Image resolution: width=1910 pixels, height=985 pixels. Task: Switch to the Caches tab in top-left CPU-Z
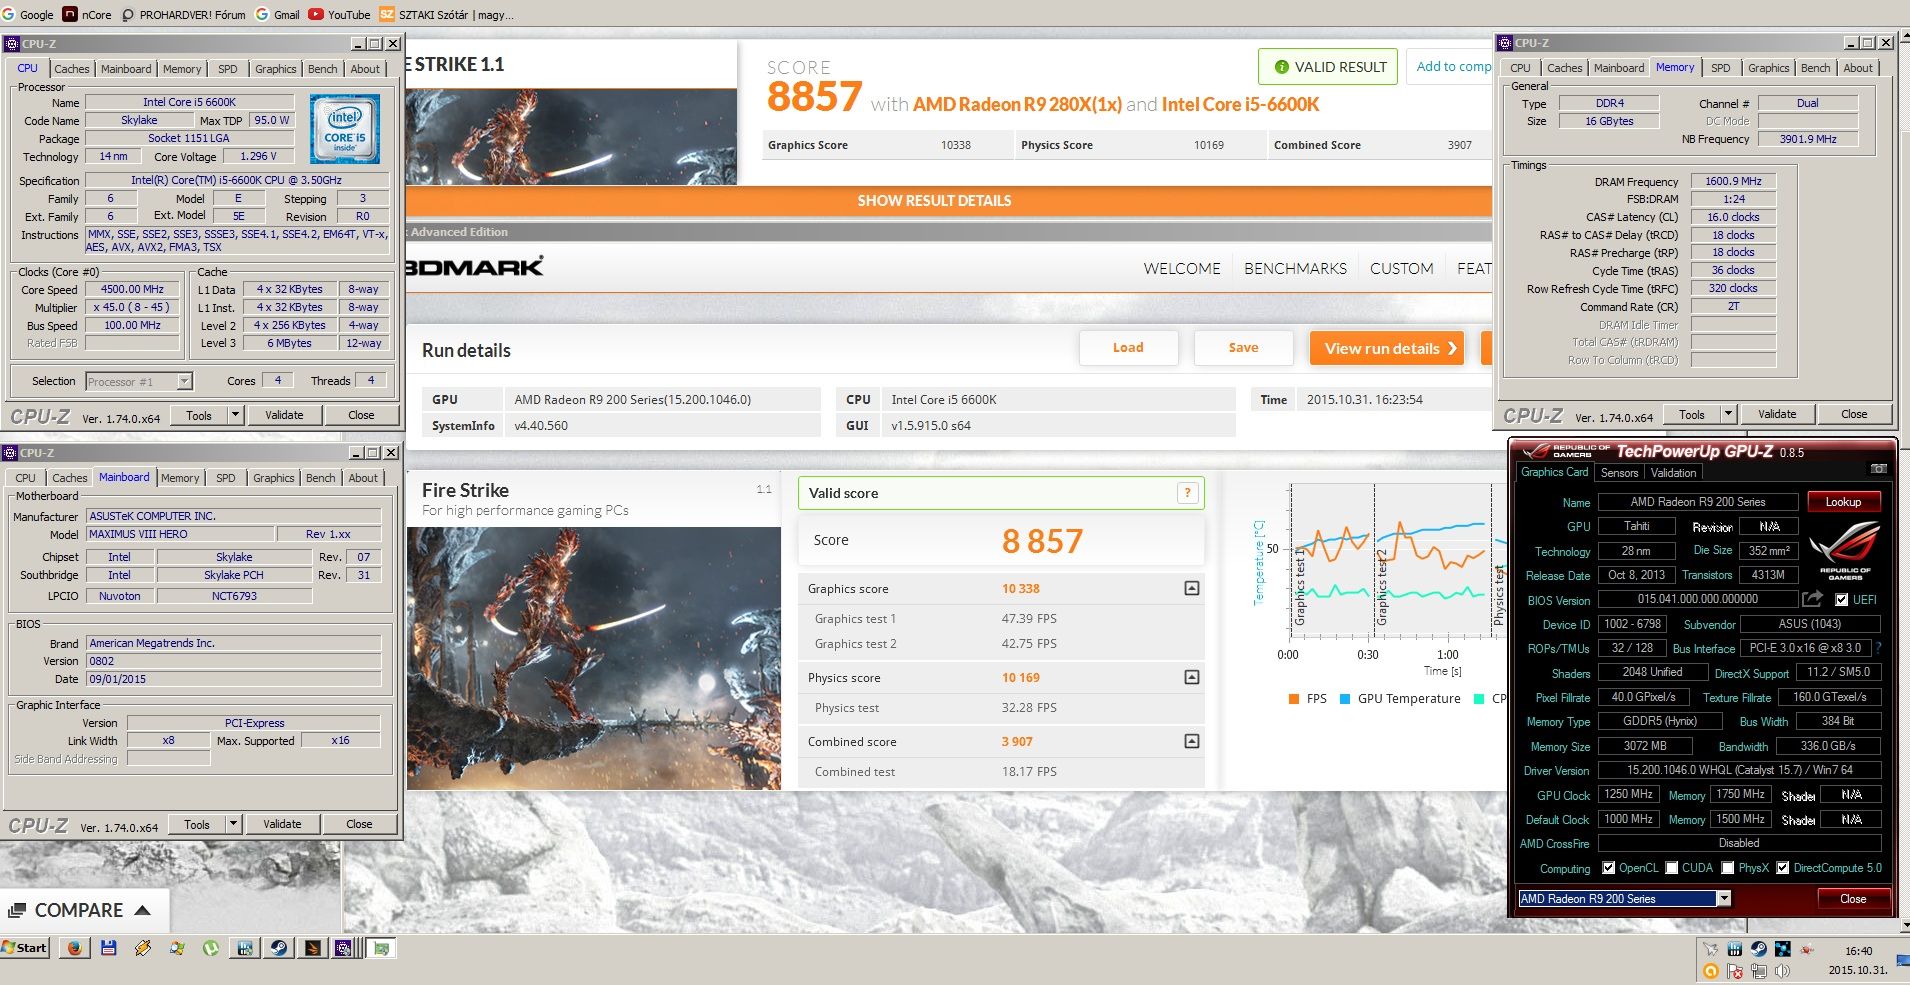(x=71, y=69)
